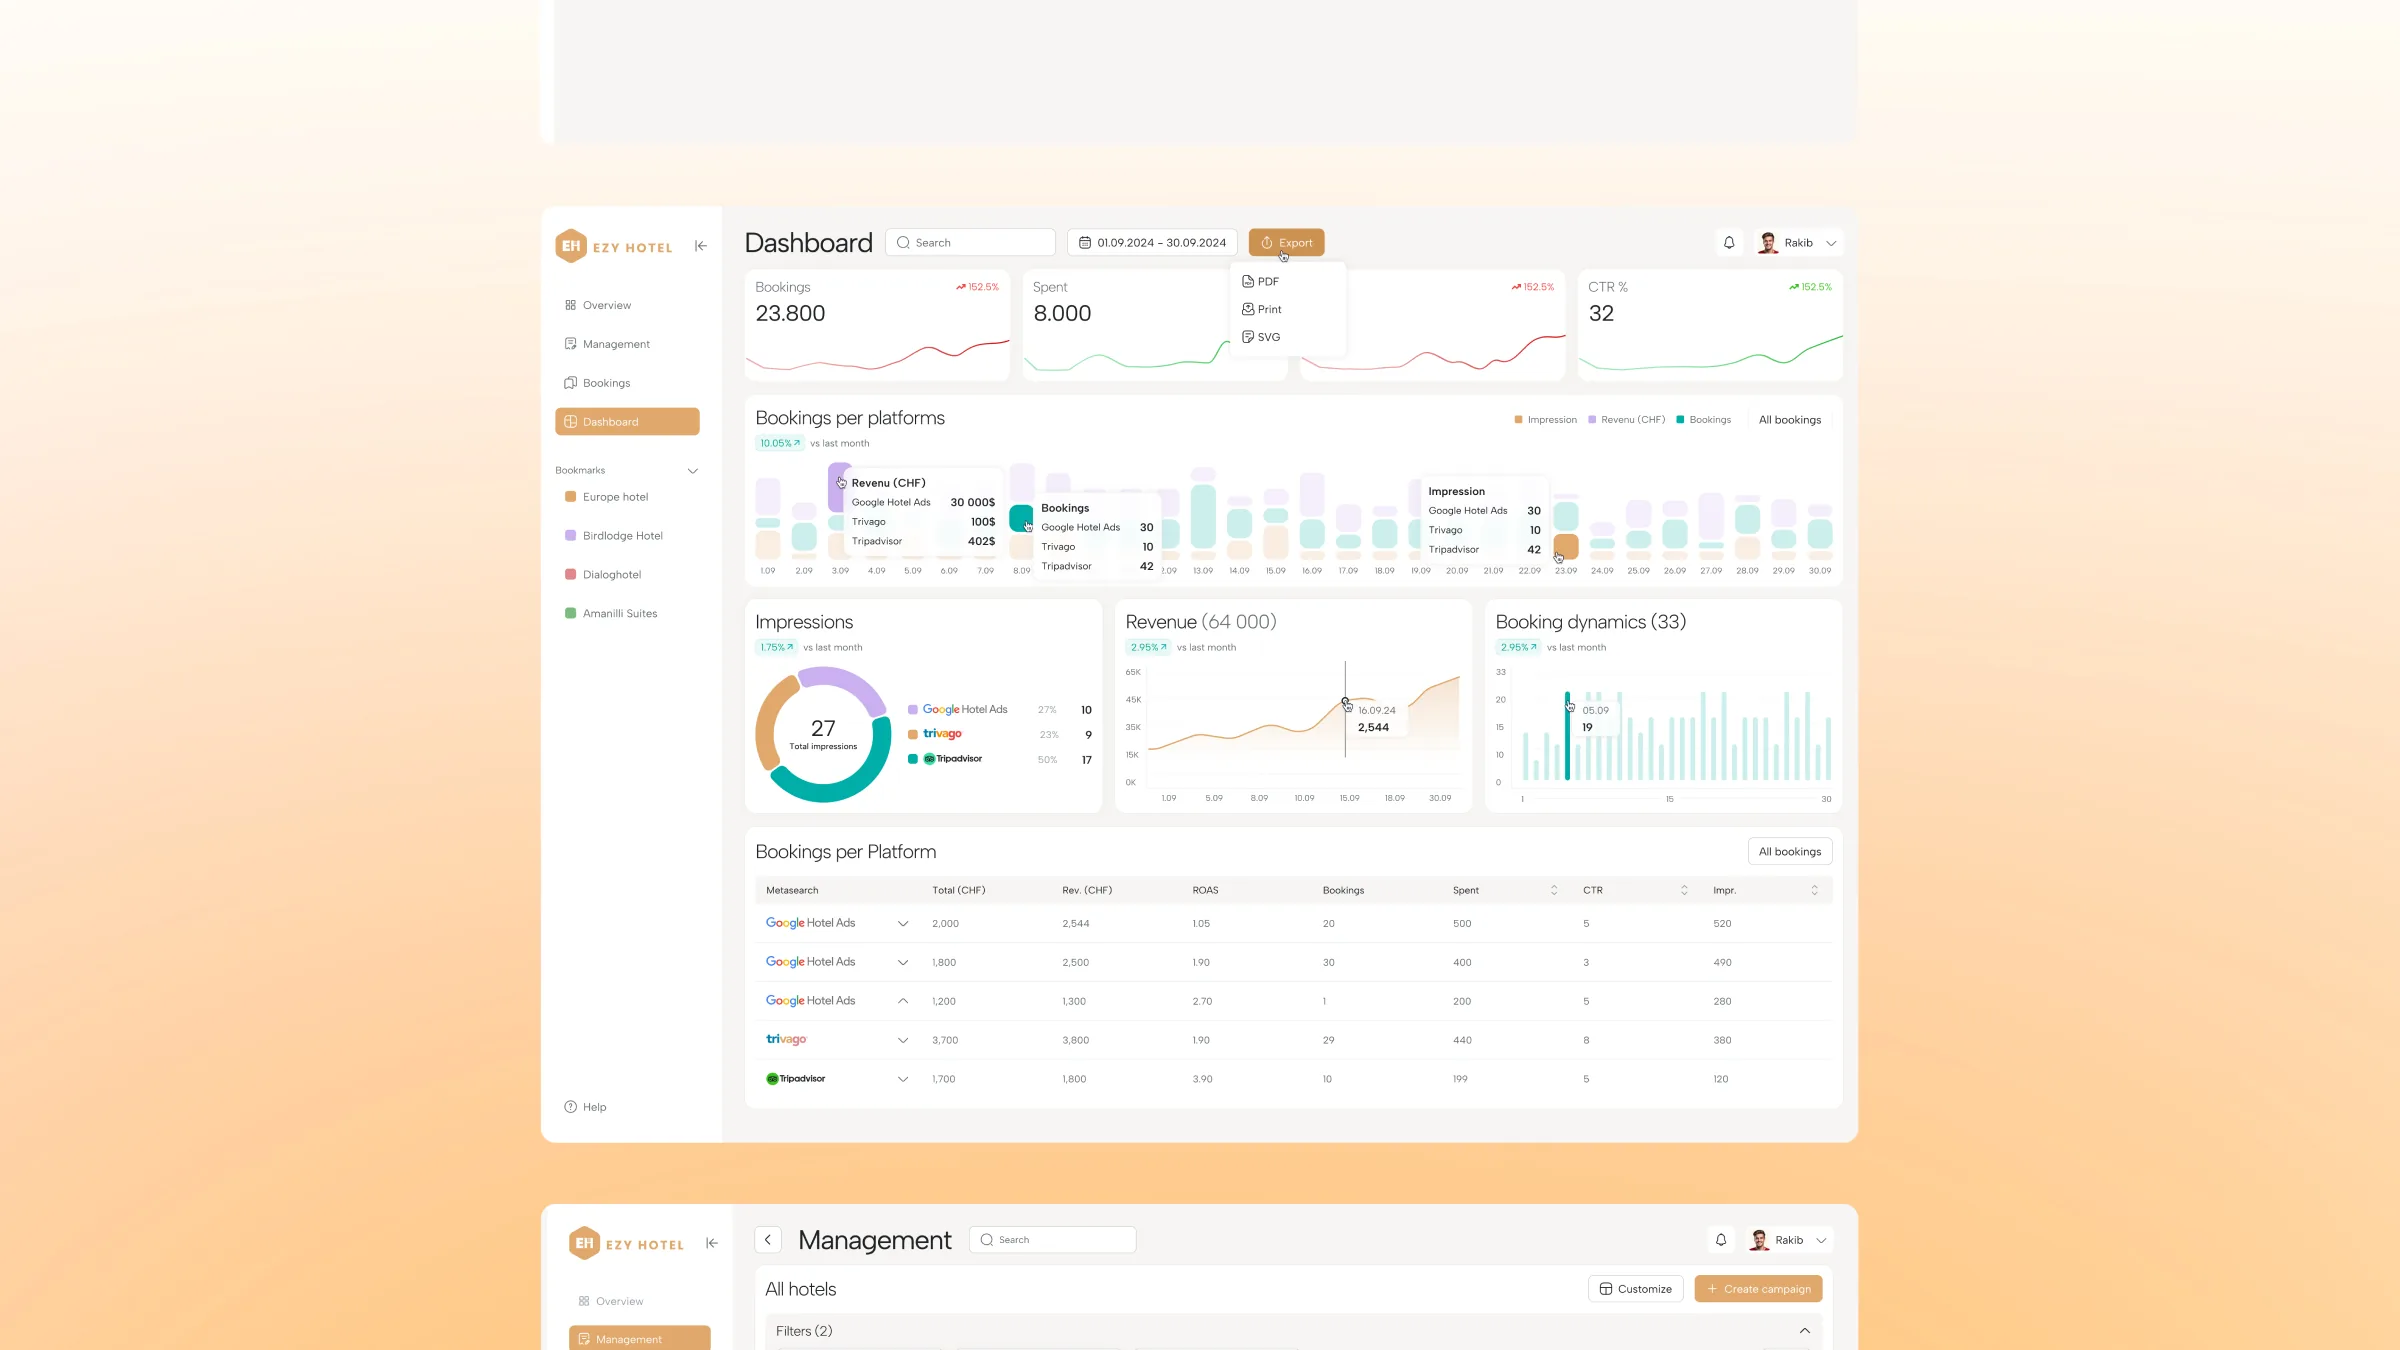Click the Customize button

coord(1635,1289)
